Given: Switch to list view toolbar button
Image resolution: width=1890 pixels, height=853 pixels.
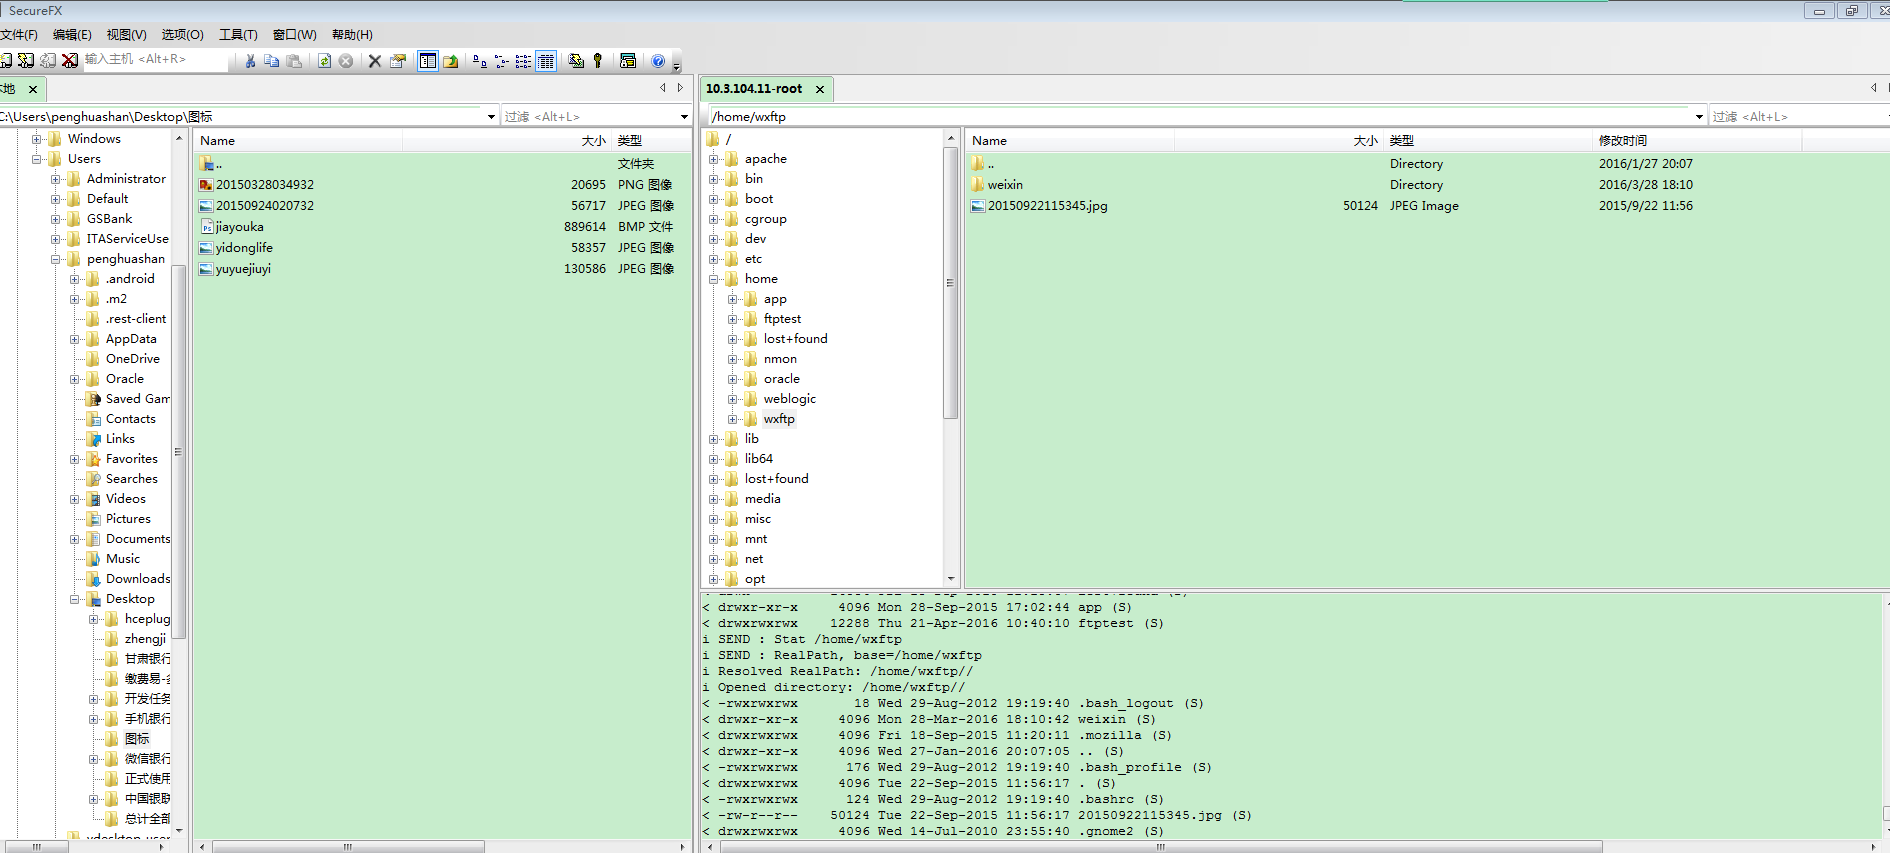Looking at the screenshot, I should tap(523, 61).
